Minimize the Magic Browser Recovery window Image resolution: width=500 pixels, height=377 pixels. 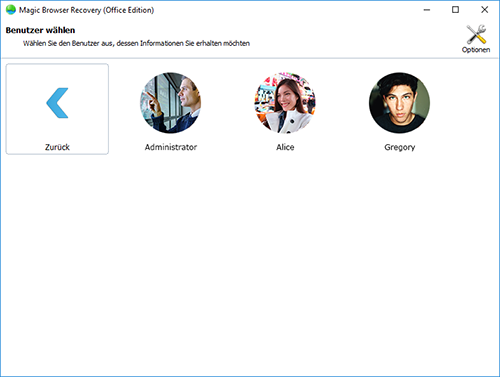tap(427, 10)
